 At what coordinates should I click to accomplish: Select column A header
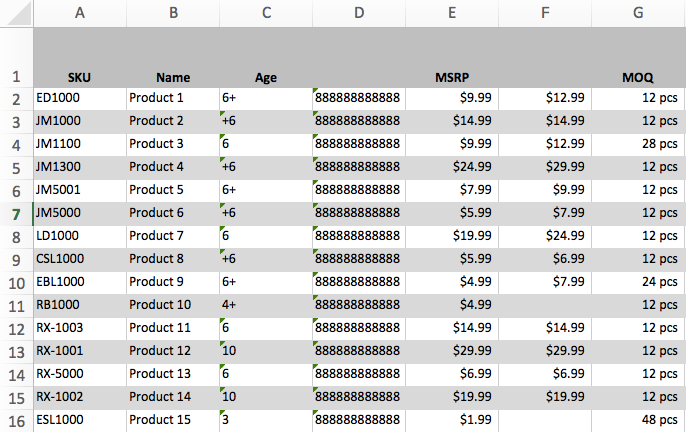pyautogui.click(x=79, y=12)
